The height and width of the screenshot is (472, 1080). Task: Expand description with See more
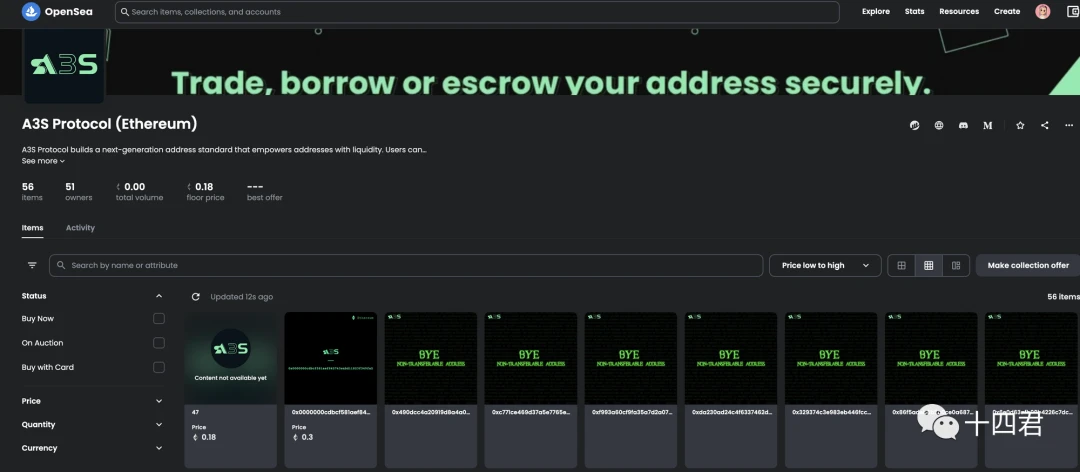pyautogui.click(x=43, y=161)
